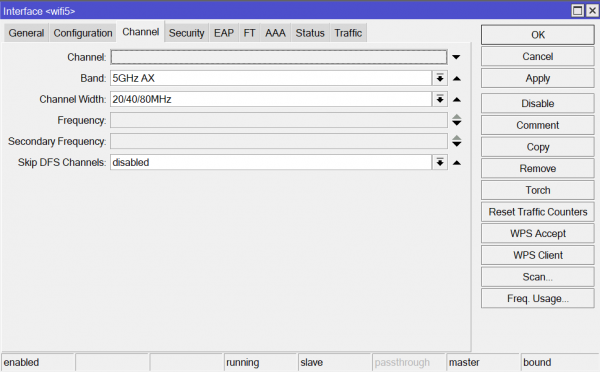Click into the Channel input field
The width and height of the screenshot is (600, 372).
coord(279,57)
